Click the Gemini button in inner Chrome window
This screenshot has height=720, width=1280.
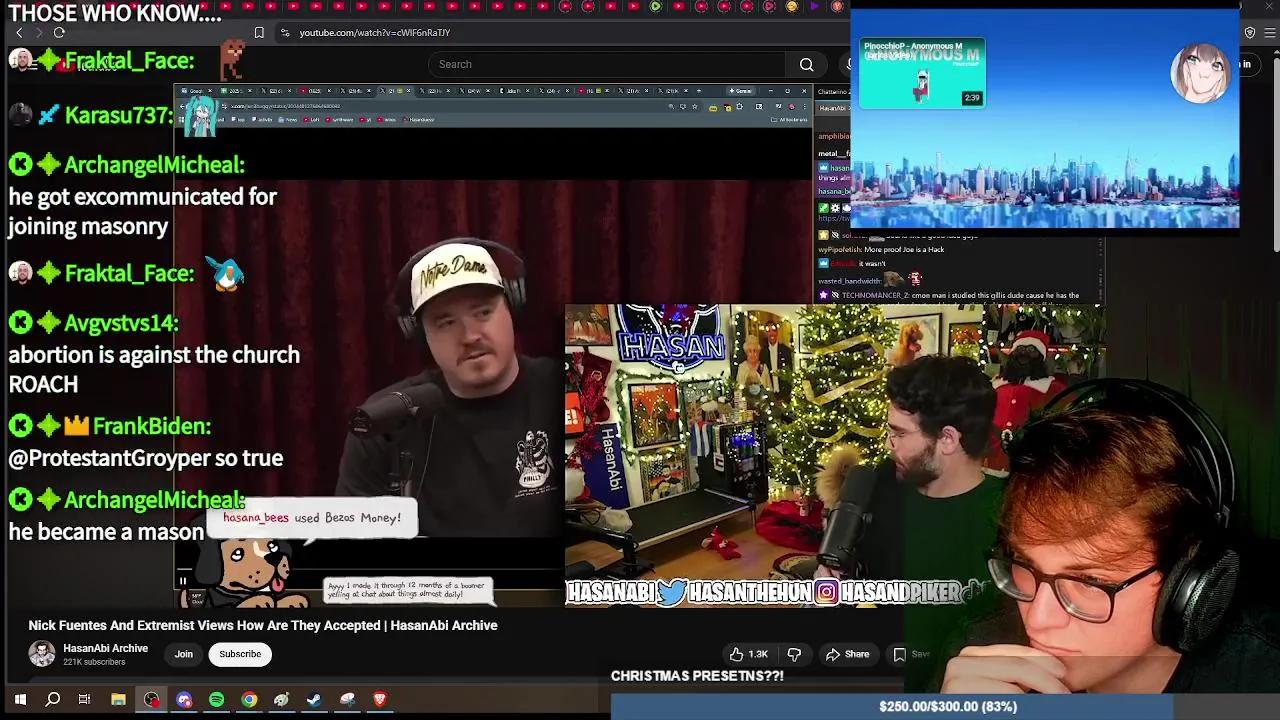(x=741, y=91)
